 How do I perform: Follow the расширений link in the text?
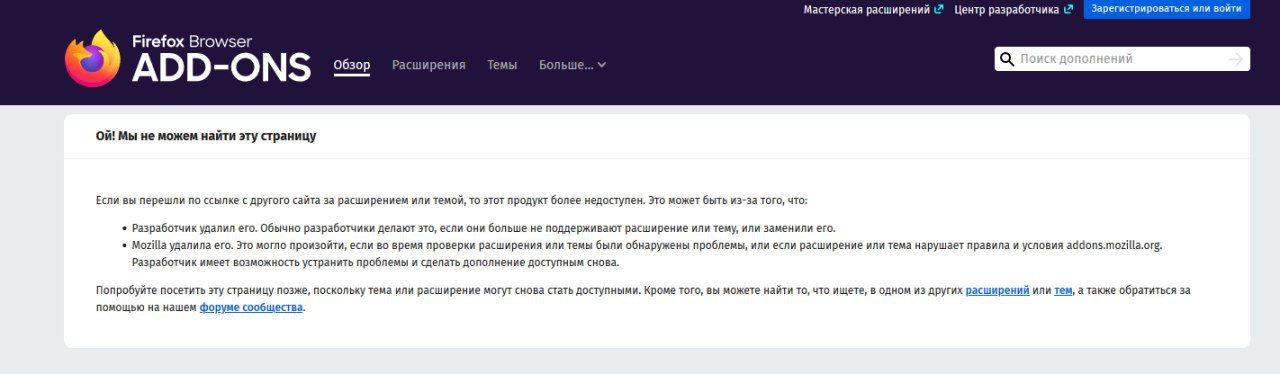point(997,290)
